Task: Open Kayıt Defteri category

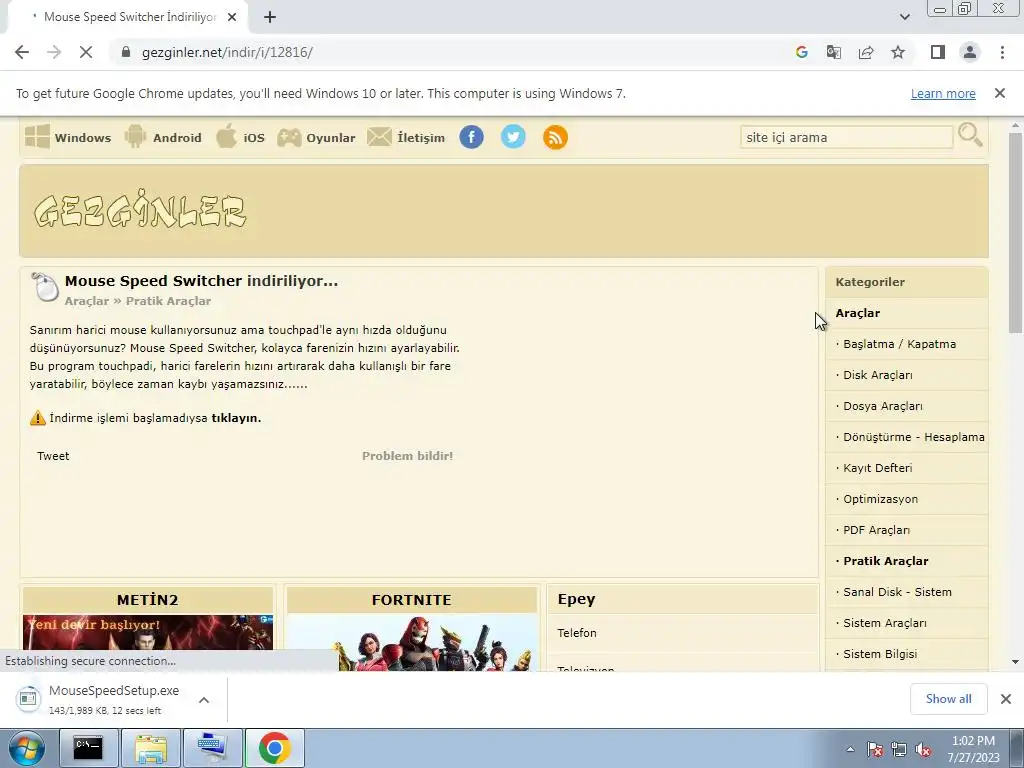Action: pos(878,468)
